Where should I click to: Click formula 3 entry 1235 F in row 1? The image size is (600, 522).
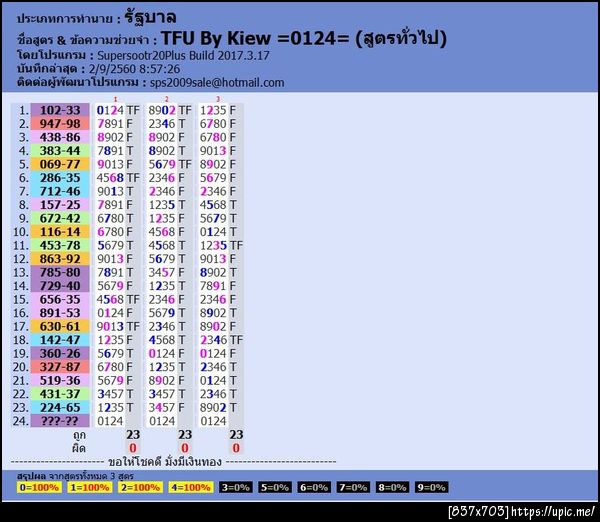(x=218, y=110)
